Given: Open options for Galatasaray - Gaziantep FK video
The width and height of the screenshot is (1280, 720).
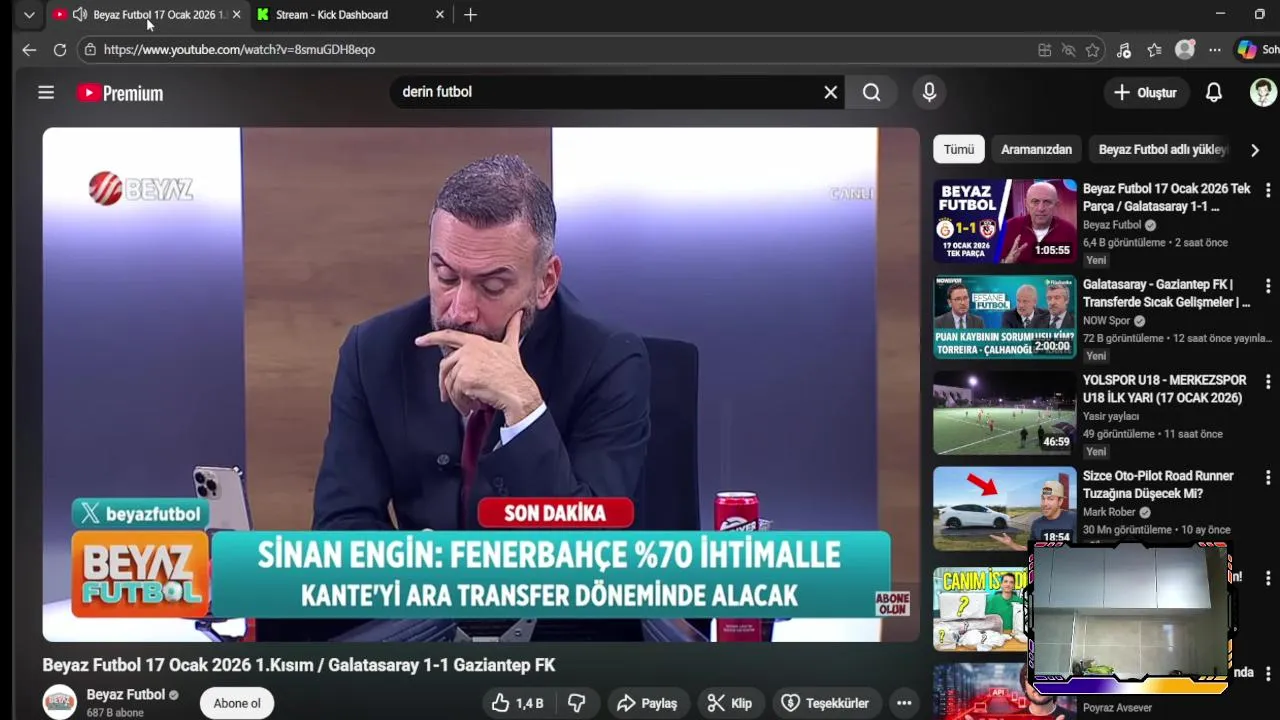Looking at the screenshot, I should tap(1268, 286).
